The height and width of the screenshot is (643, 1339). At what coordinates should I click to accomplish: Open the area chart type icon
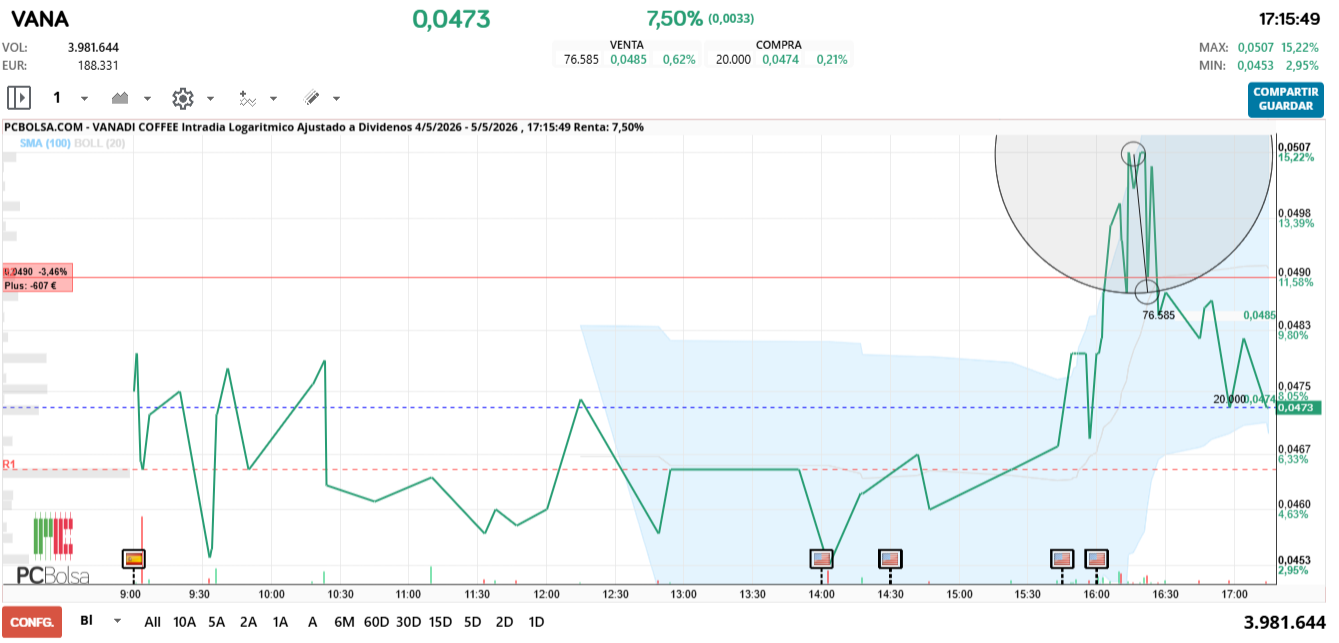click(122, 98)
